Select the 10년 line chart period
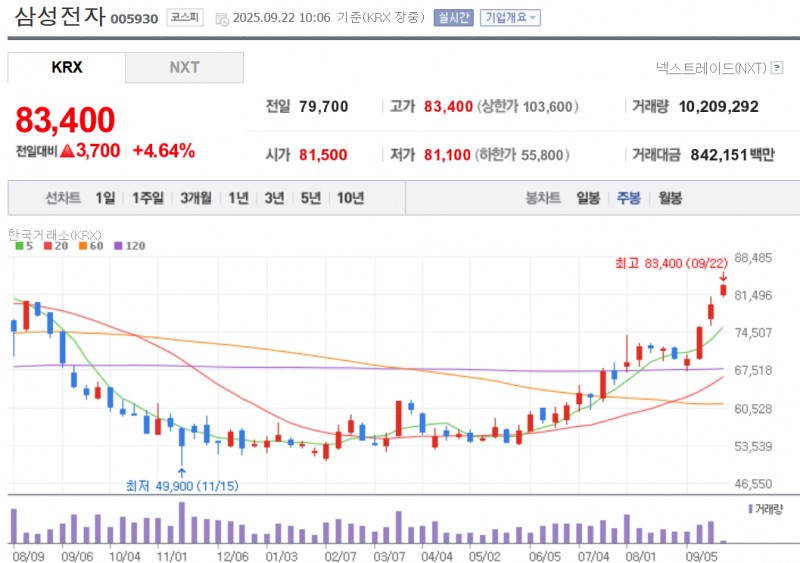Screen dimensions: 800x563 click(x=351, y=198)
